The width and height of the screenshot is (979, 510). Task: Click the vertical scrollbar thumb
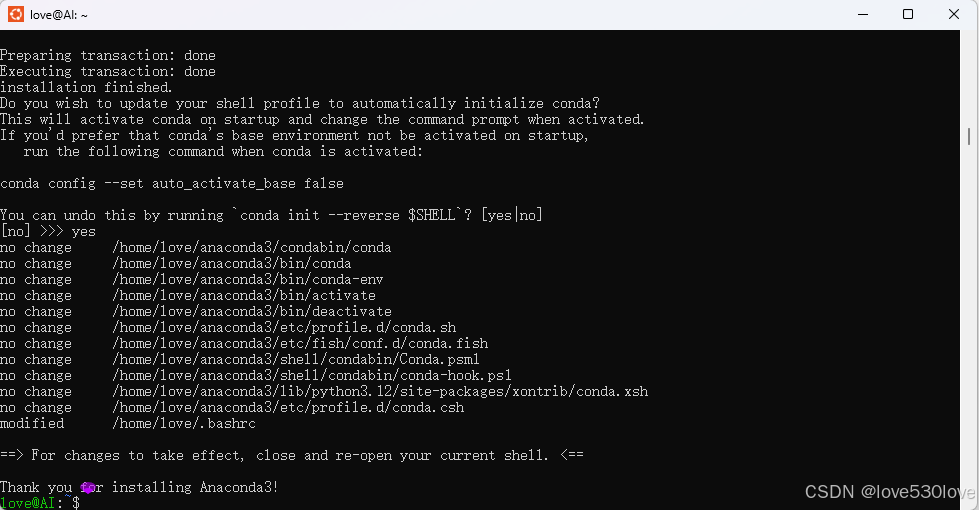pyautogui.click(x=969, y=136)
